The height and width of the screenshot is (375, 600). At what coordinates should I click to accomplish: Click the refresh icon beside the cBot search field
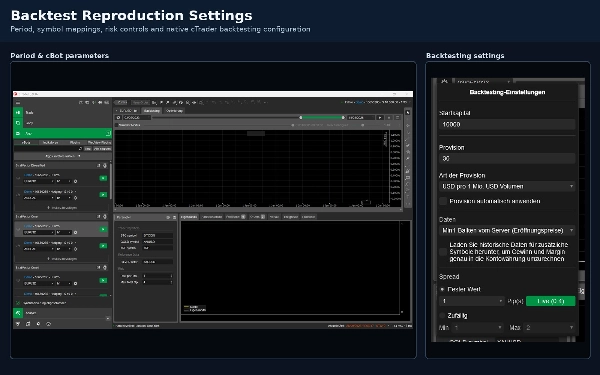(x=80, y=148)
